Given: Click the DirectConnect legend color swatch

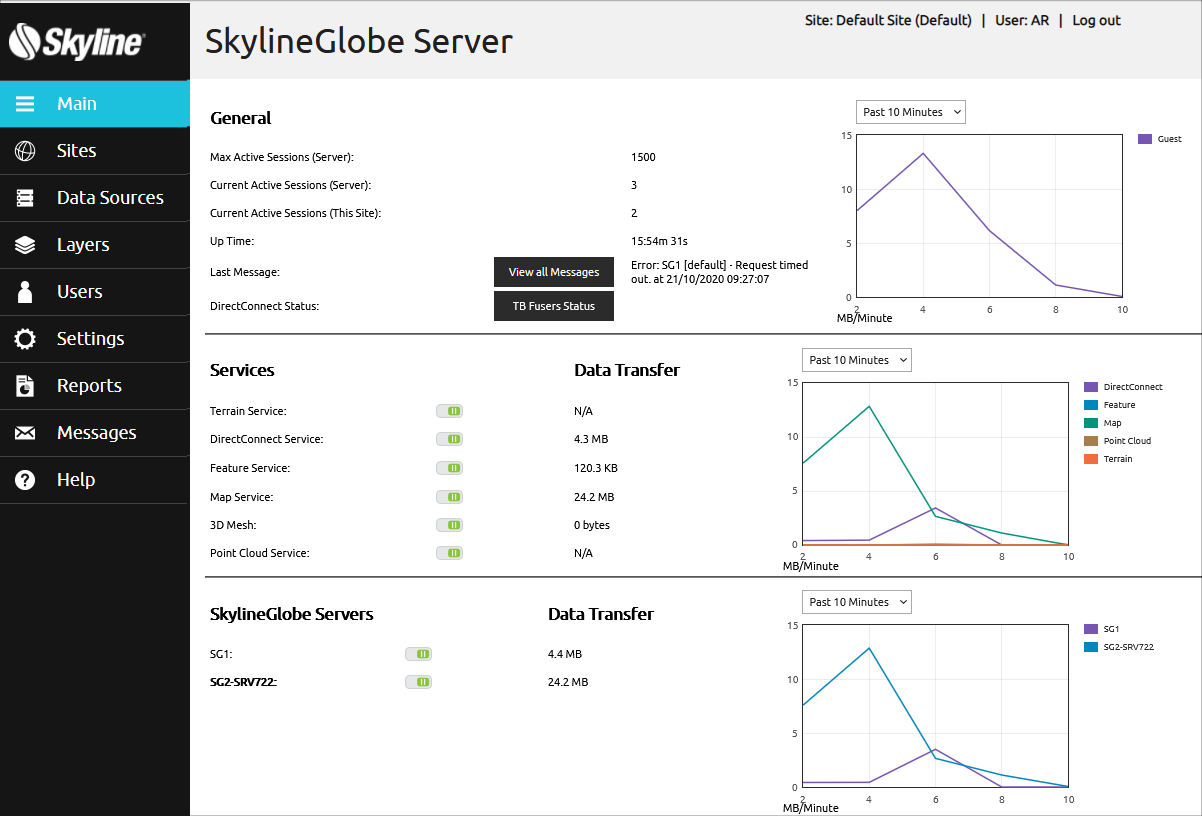Looking at the screenshot, I should click(x=1091, y=387).
